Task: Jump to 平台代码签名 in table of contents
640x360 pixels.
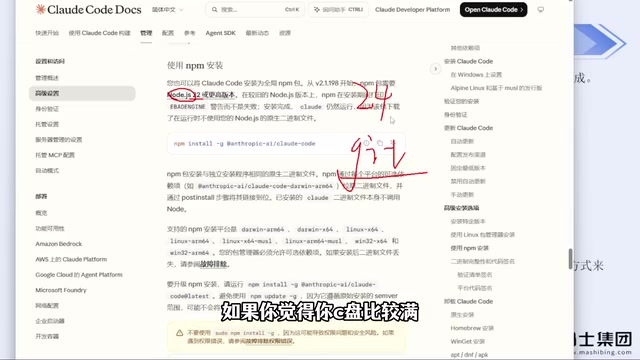Action: coord(475,288)
